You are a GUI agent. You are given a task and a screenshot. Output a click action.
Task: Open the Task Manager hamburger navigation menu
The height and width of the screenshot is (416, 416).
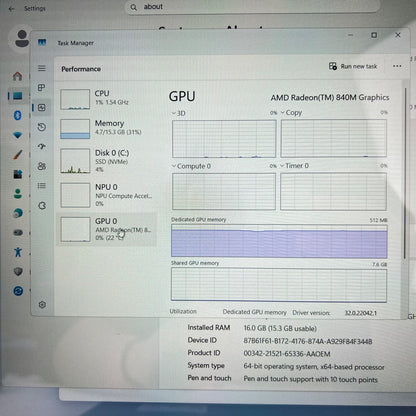pyautogui.click(x=42, y=68)
